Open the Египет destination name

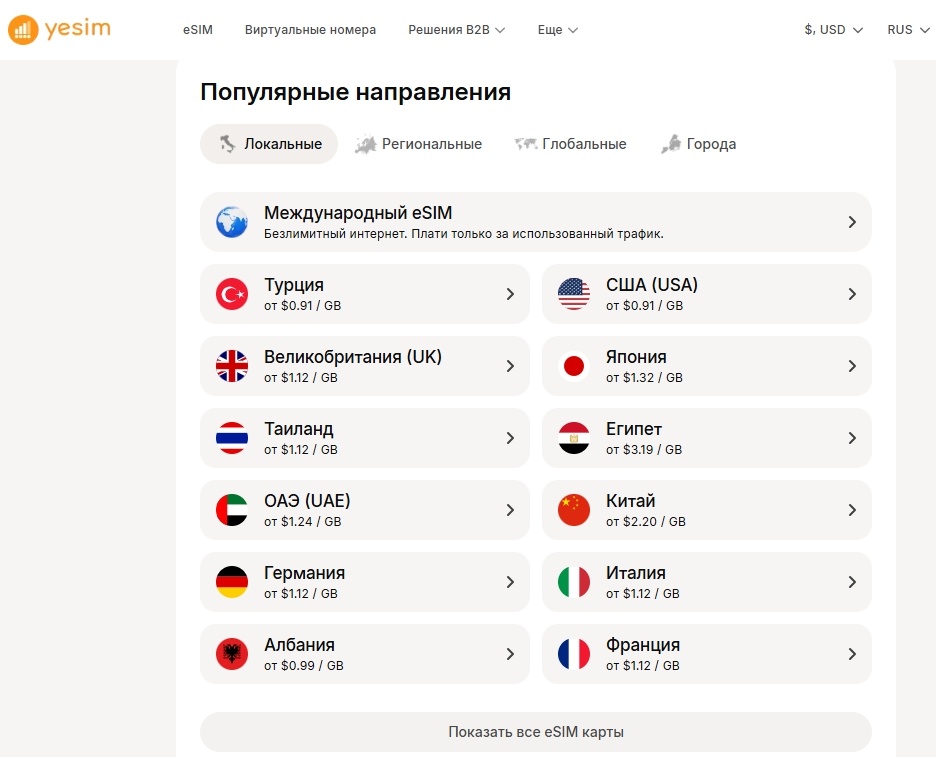[x=634, y=429]
